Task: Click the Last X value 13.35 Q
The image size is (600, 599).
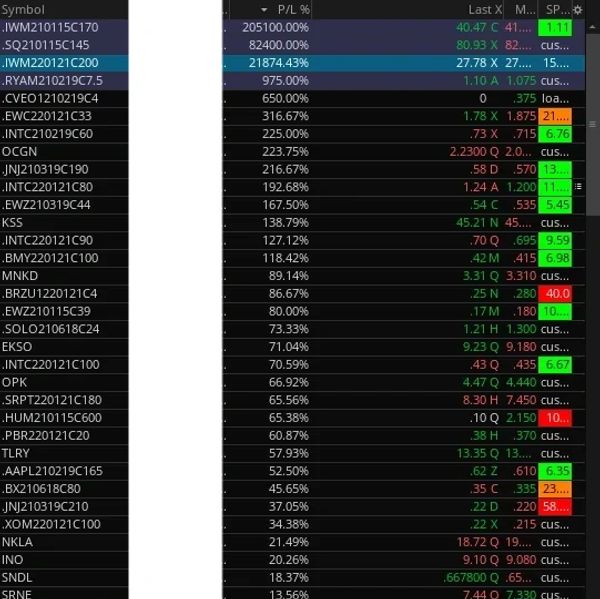Action: [x=478, y=453]
